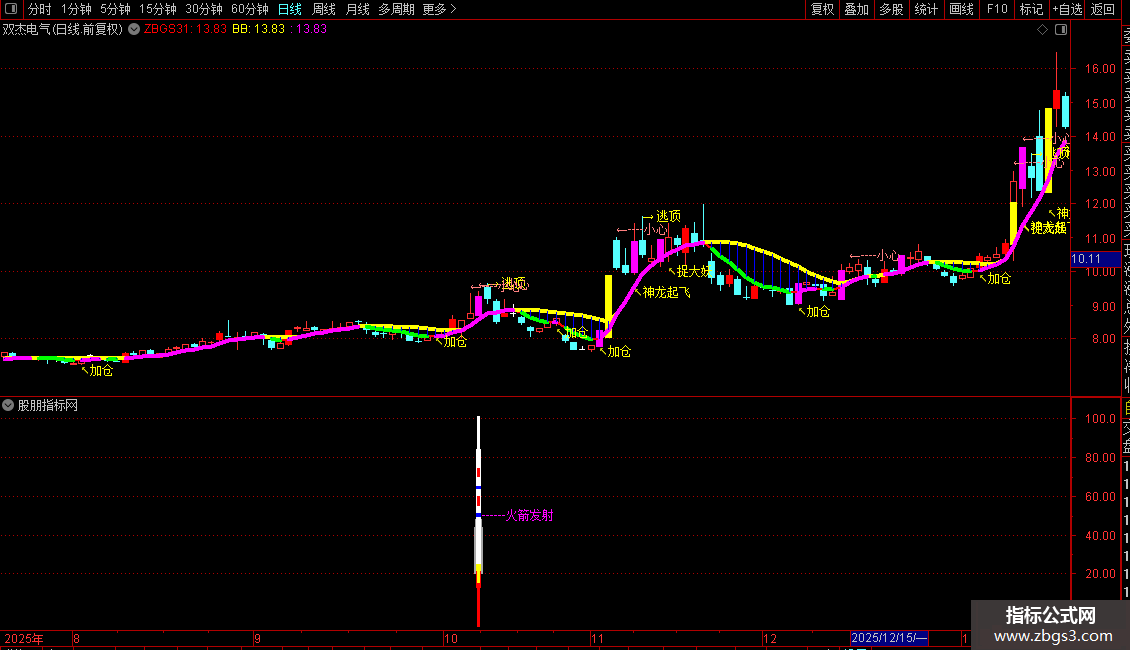The width and height of the screenshot is (1130, 650).
Task: Select the 60分钟 period
Action: click(x=250, y=9)
